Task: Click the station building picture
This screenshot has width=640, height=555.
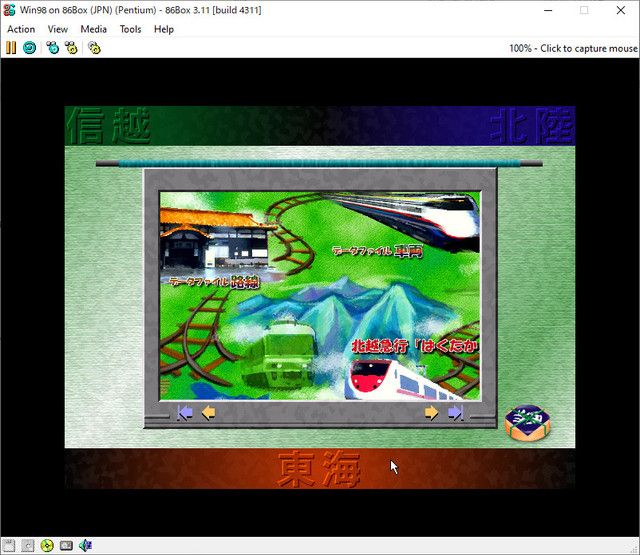Action: 214,239
